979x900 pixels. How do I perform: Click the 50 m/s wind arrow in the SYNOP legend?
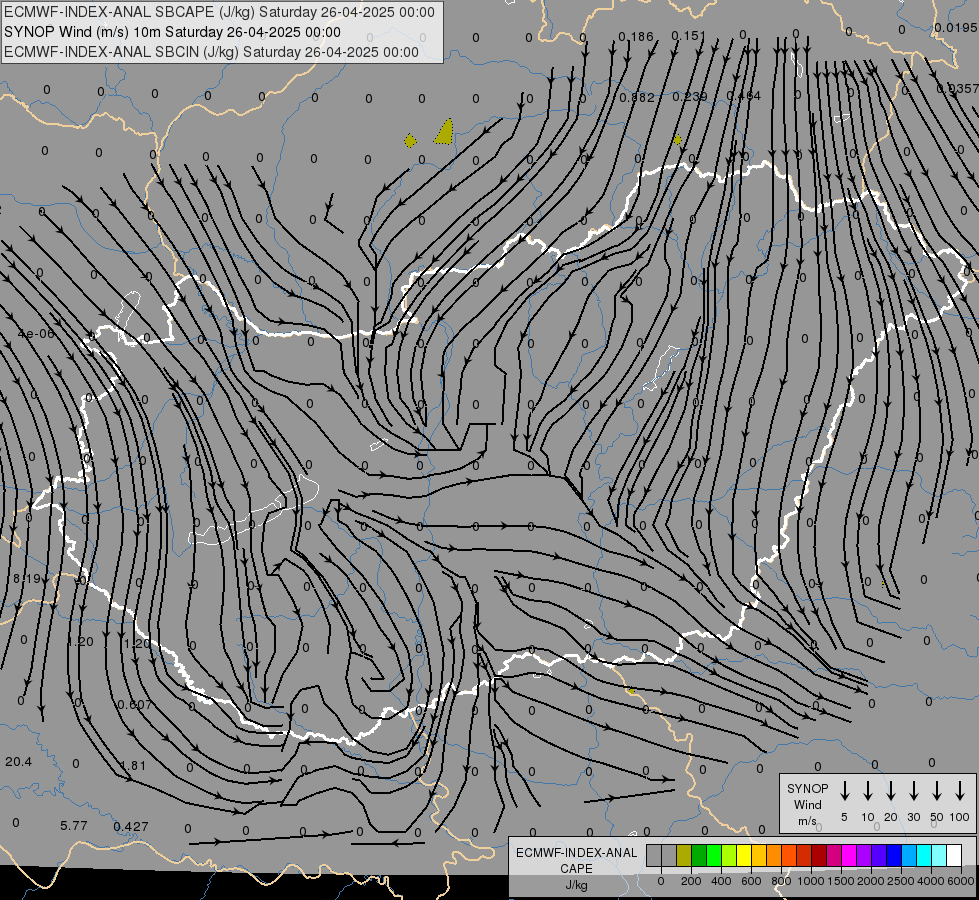(x=937, y=791)
